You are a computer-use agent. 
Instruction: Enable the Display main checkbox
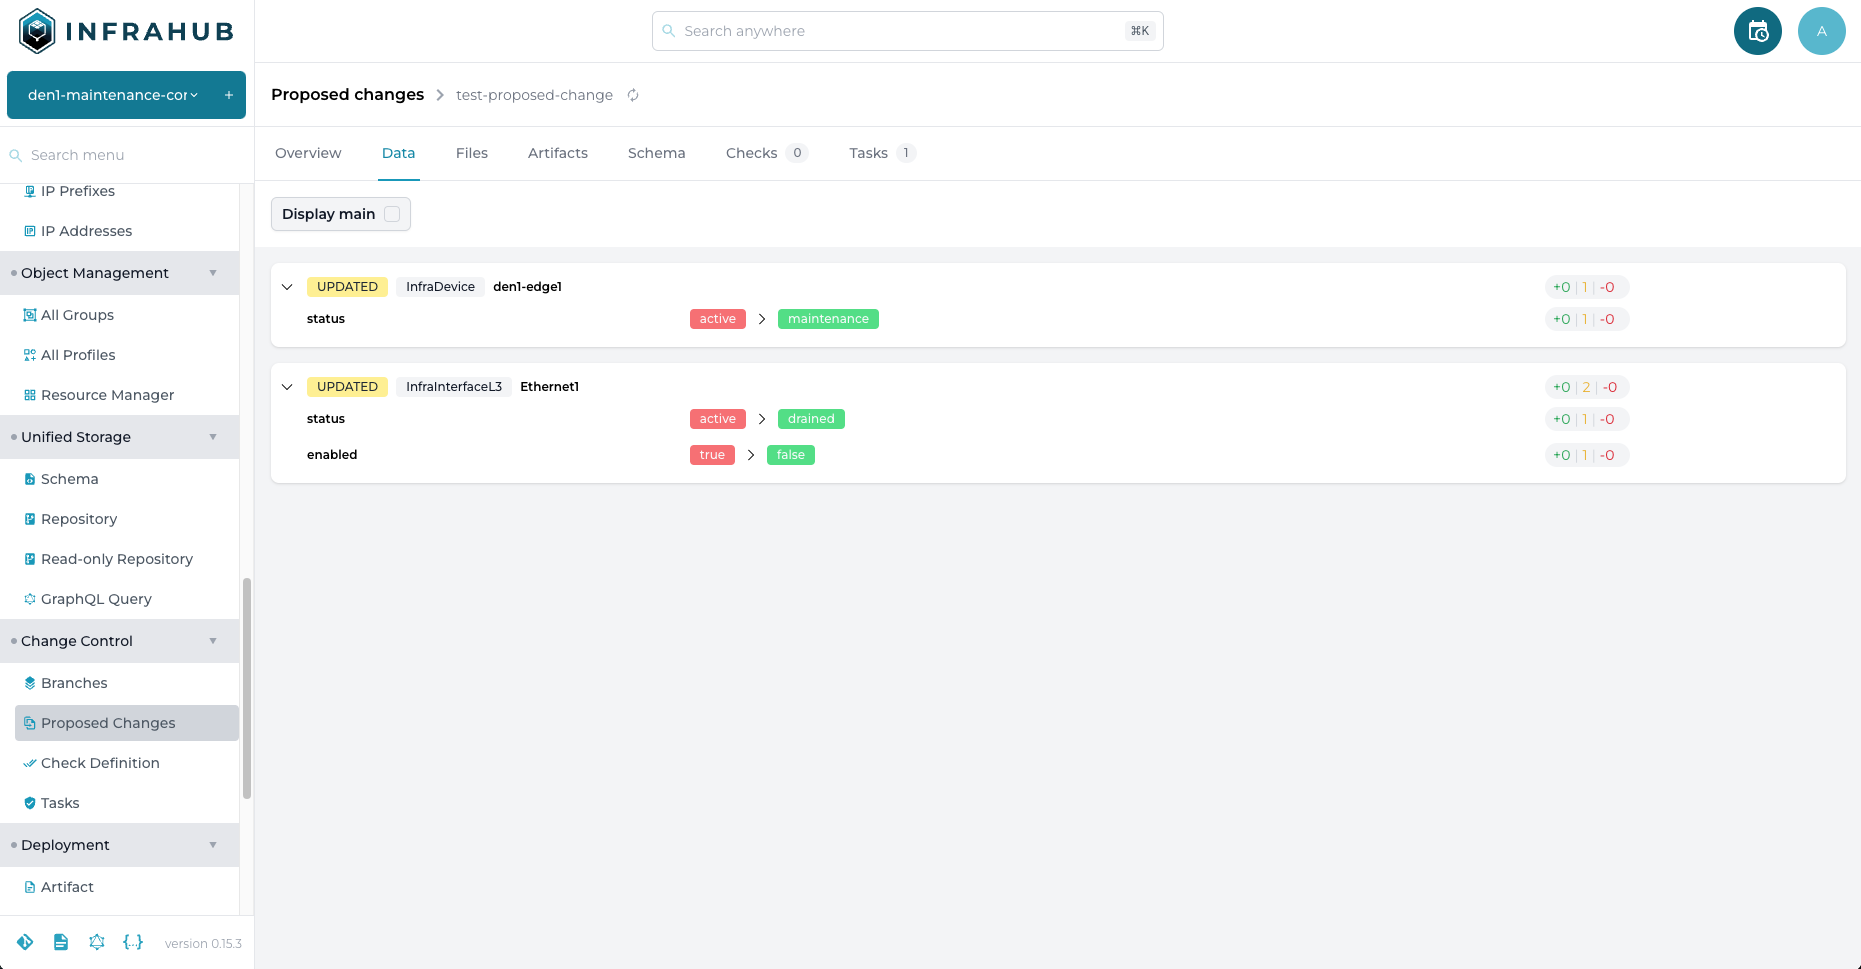click(x=393, y=213)
